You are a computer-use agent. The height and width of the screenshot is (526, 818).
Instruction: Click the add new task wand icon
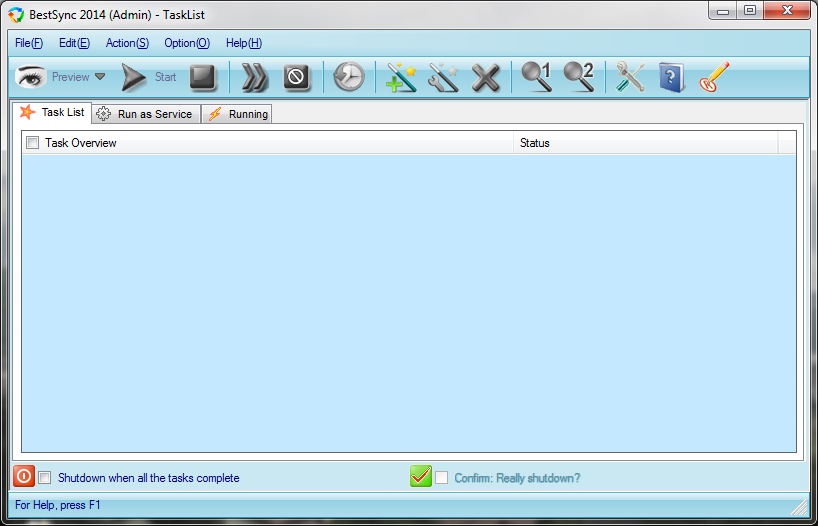(401, 77)
